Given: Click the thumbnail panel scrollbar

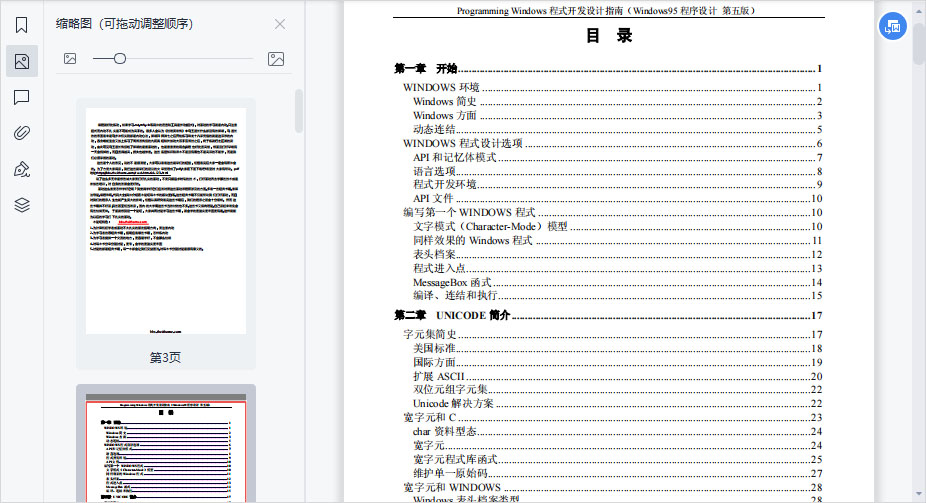Looking at the screenshot, I should pyautogui.click(x=299, y=111).
